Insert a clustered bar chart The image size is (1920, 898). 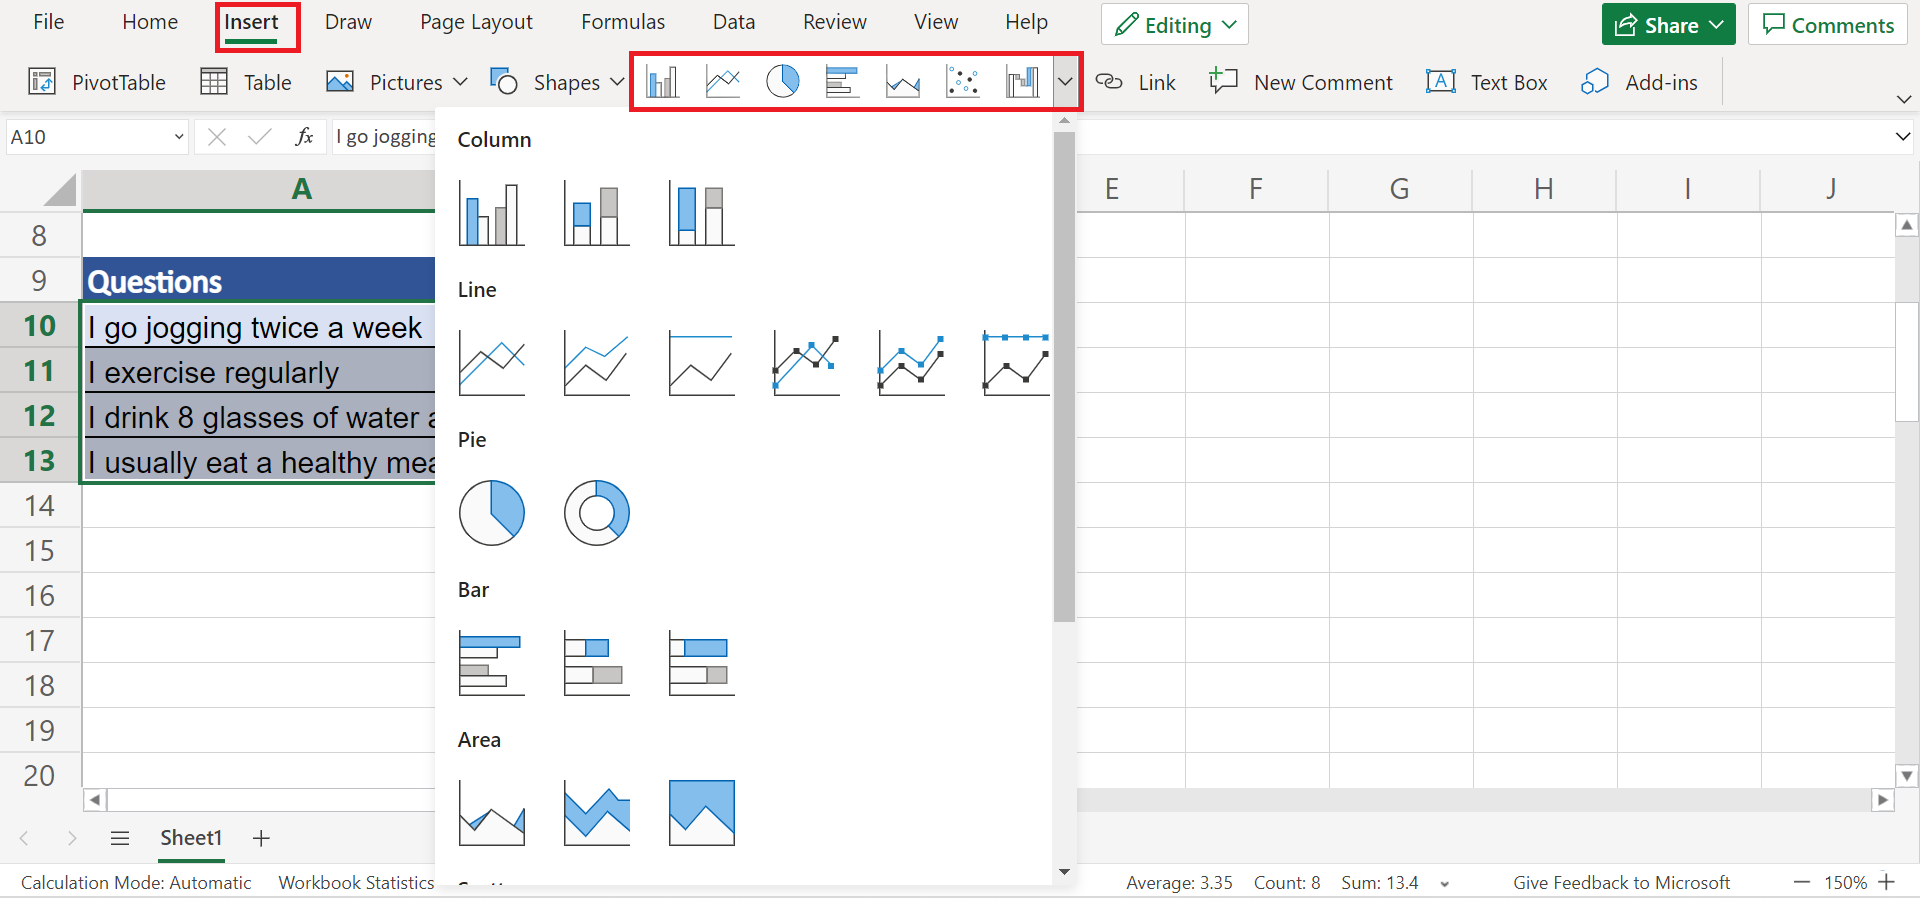coord(491,663)
